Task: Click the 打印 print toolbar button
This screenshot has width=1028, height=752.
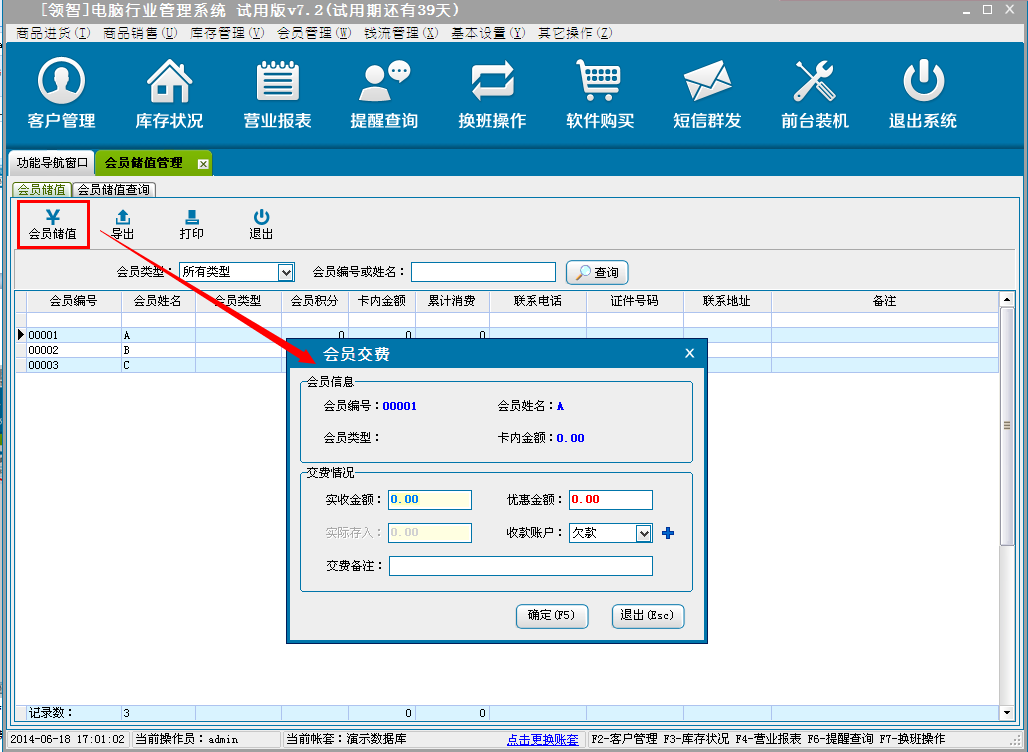Action: (191, 224)
